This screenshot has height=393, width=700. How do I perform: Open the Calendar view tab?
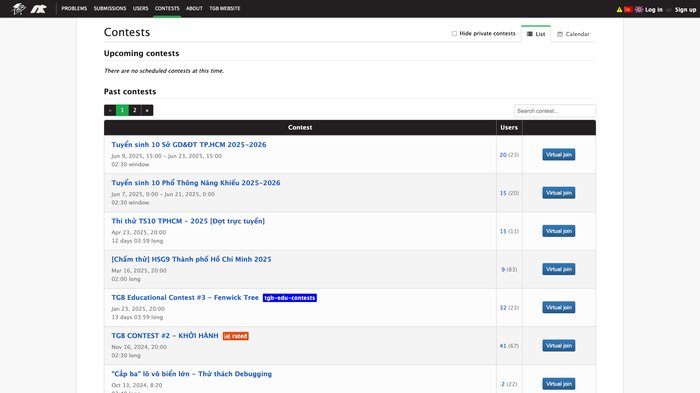click(x=573, y=34)
